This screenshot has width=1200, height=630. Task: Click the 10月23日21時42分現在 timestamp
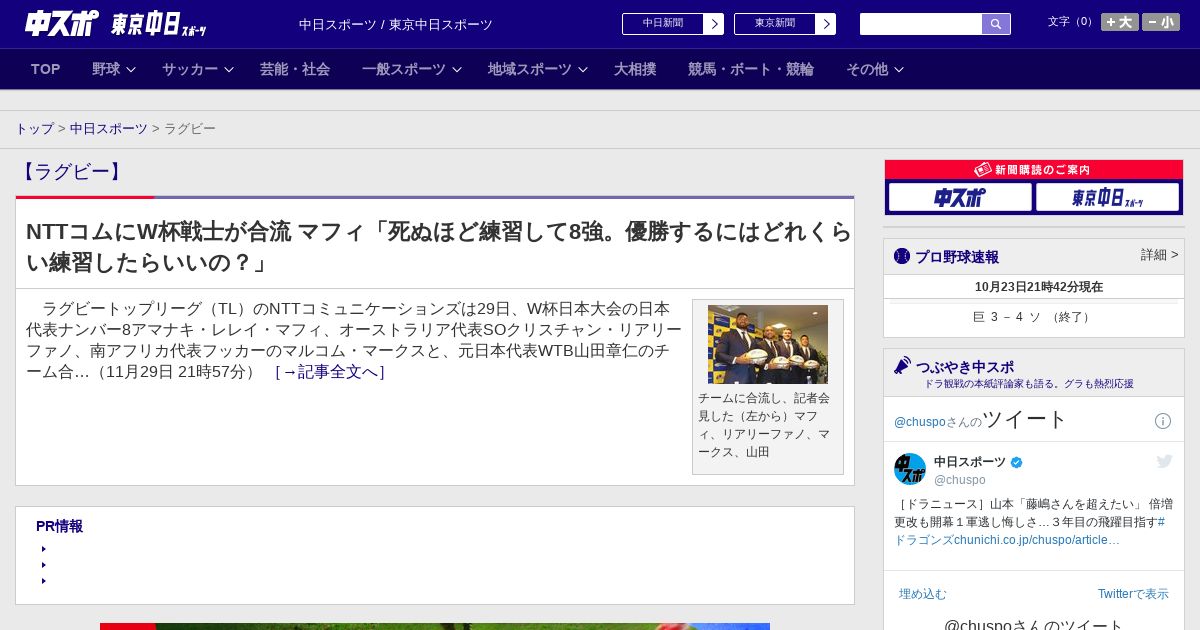click(x=1039, y=287)
